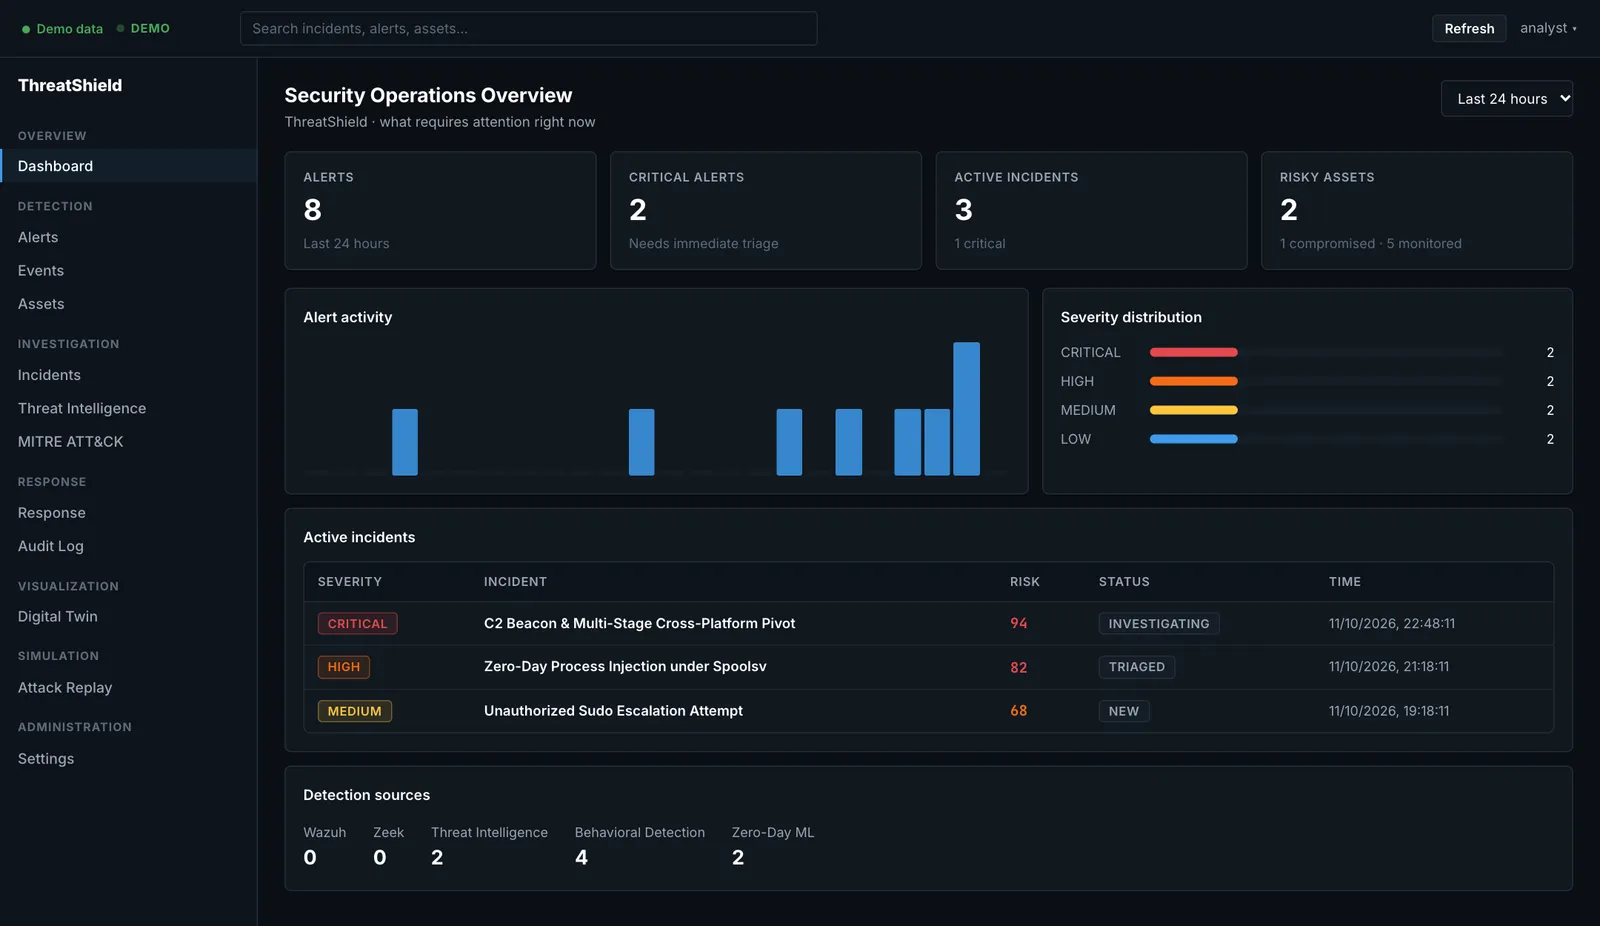The width and height of the screenshot is (1600, 926).
Task: Open Dashboard in the sidebar
Action: [128, 166]
